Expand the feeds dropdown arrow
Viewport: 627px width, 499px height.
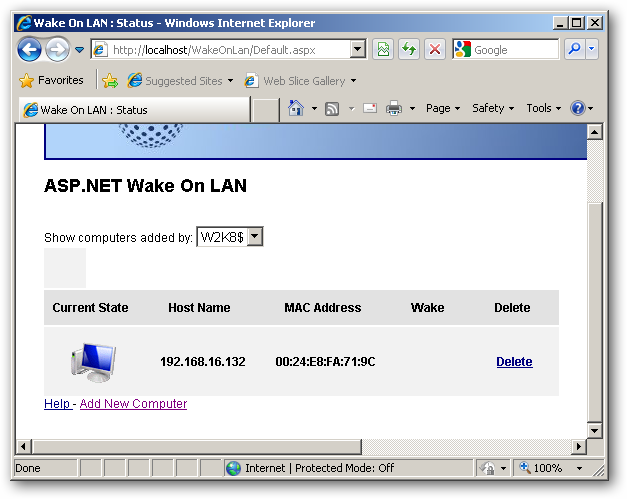[351, 108]
